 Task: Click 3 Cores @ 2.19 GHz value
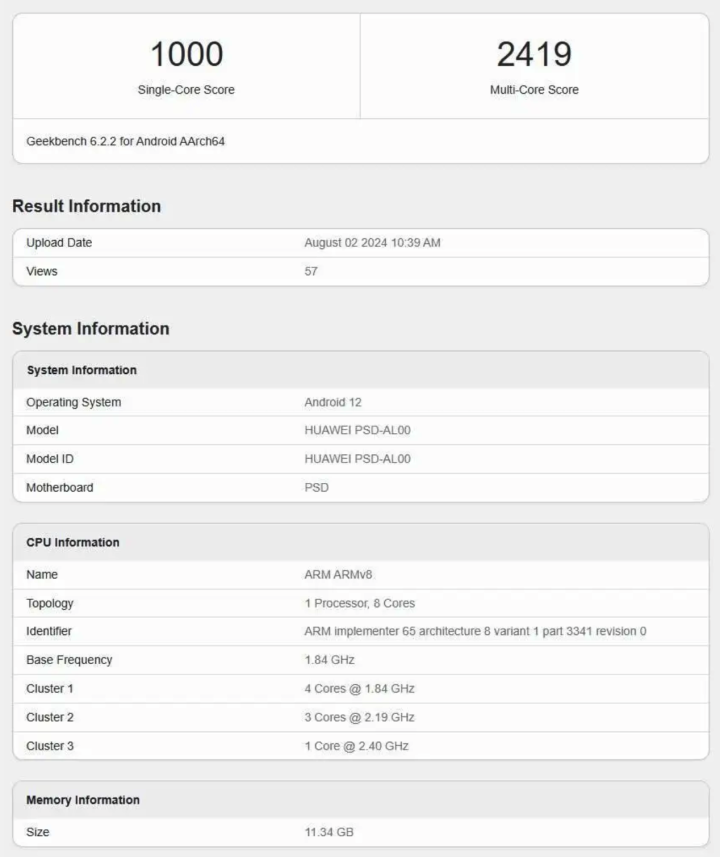[359, 717]
